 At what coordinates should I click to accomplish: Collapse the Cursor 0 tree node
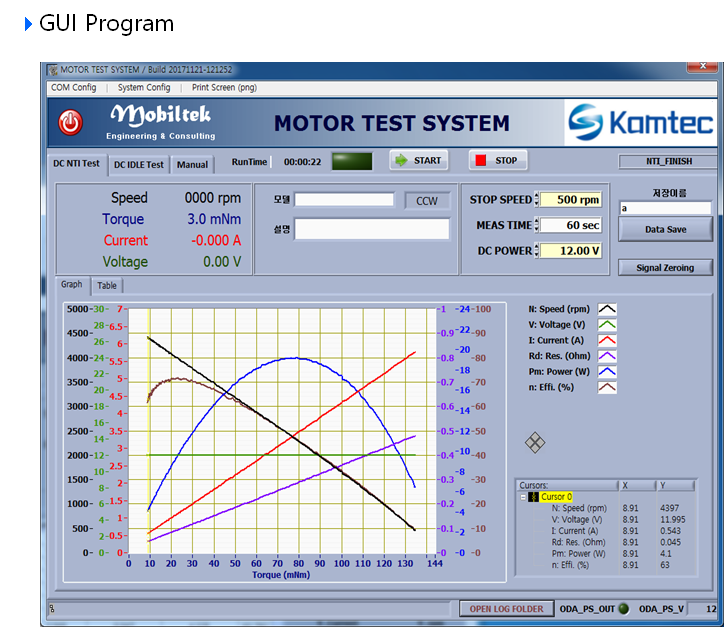click(x=523, y=497)
